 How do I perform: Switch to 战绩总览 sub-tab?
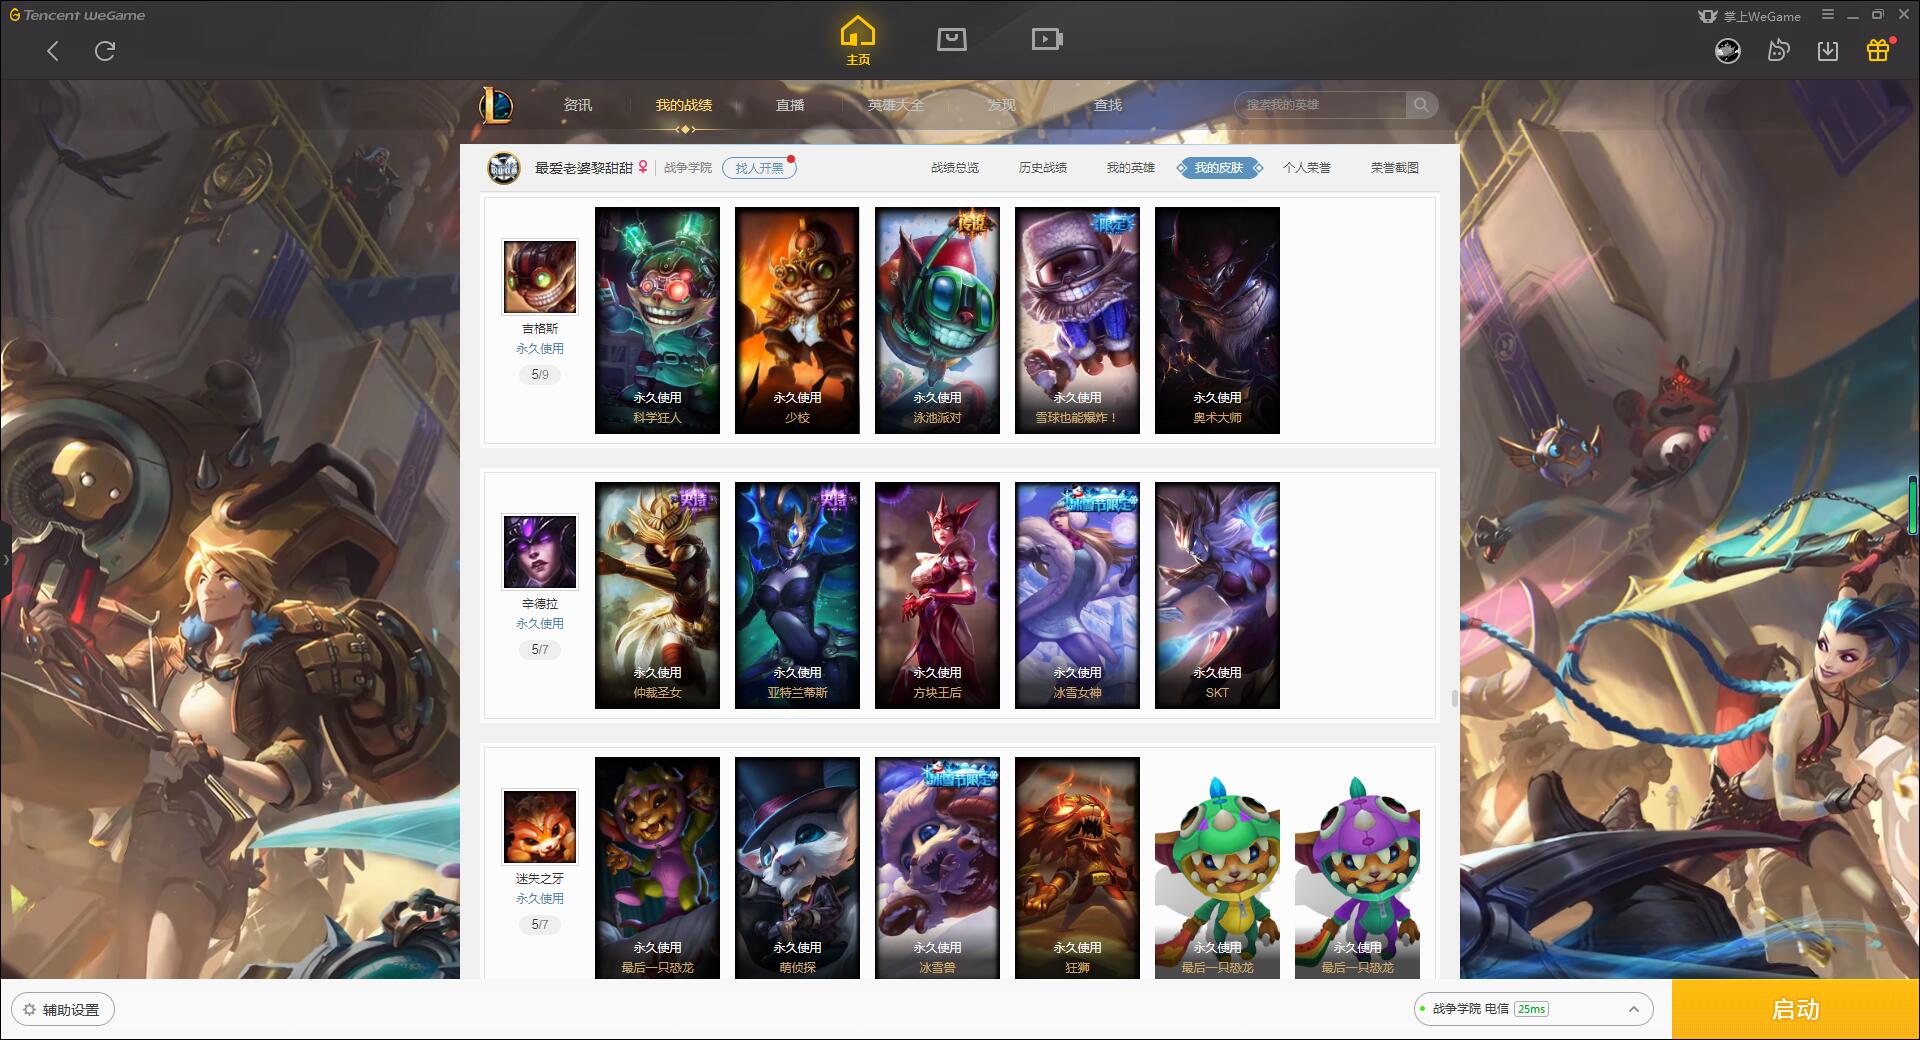click(955, 168)
